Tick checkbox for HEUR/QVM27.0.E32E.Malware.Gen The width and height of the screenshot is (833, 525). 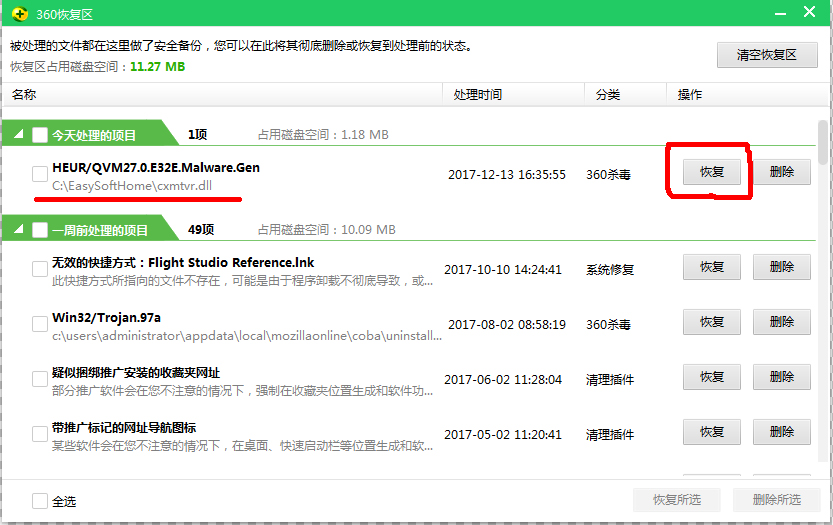point(40,174)
